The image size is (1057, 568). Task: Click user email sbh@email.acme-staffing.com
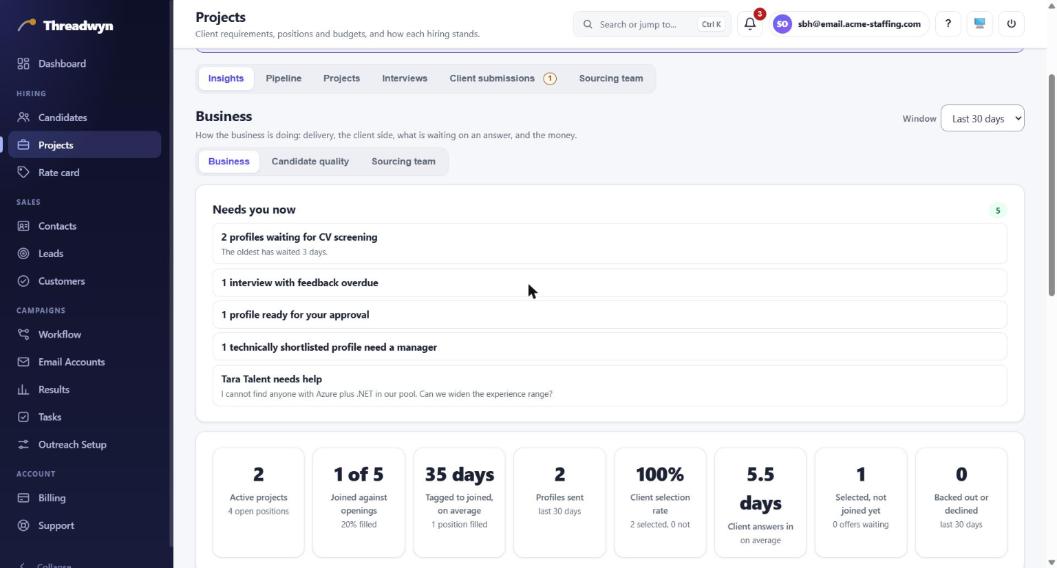[x=859, y=24]
